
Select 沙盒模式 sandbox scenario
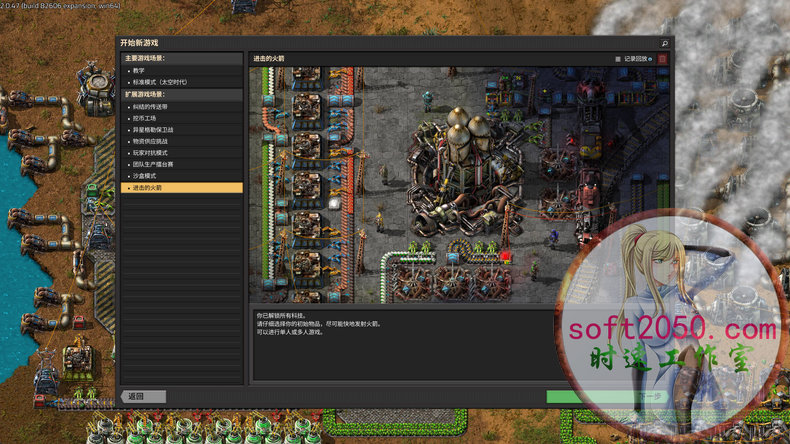(144, 175)
